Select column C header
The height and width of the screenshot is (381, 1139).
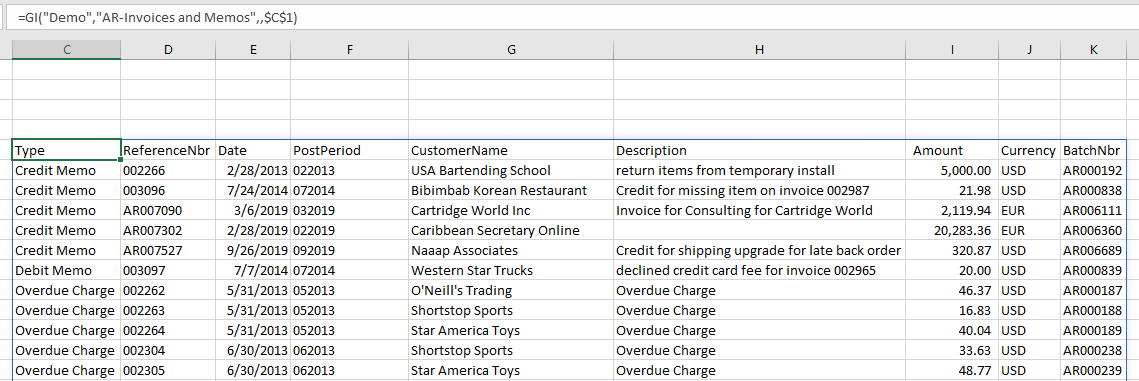pyautogui.click(x=67, y=49)
